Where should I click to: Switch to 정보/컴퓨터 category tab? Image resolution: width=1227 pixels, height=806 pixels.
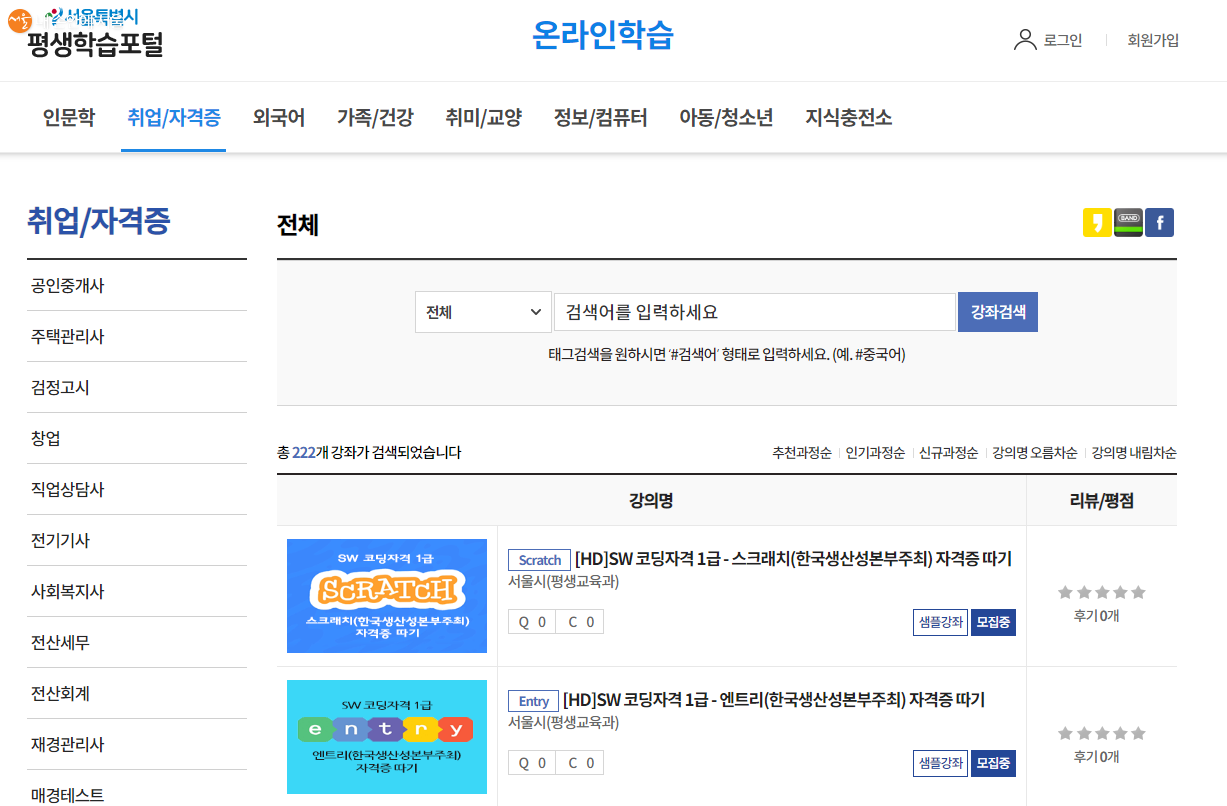600,118
